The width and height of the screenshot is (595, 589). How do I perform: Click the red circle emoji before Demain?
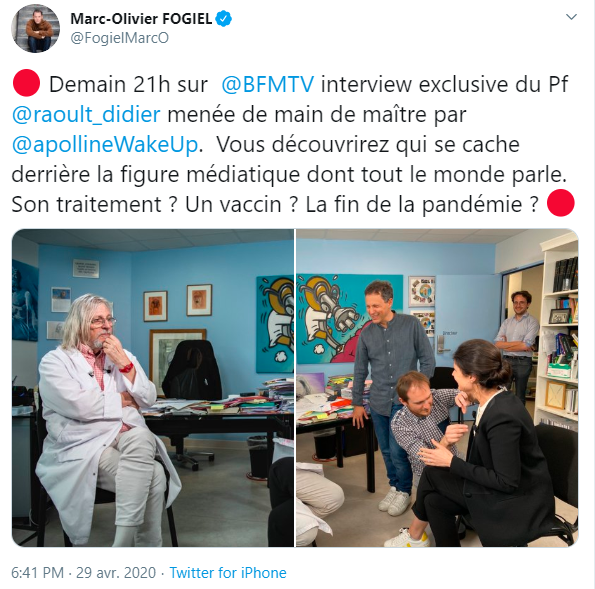(26, 83)
